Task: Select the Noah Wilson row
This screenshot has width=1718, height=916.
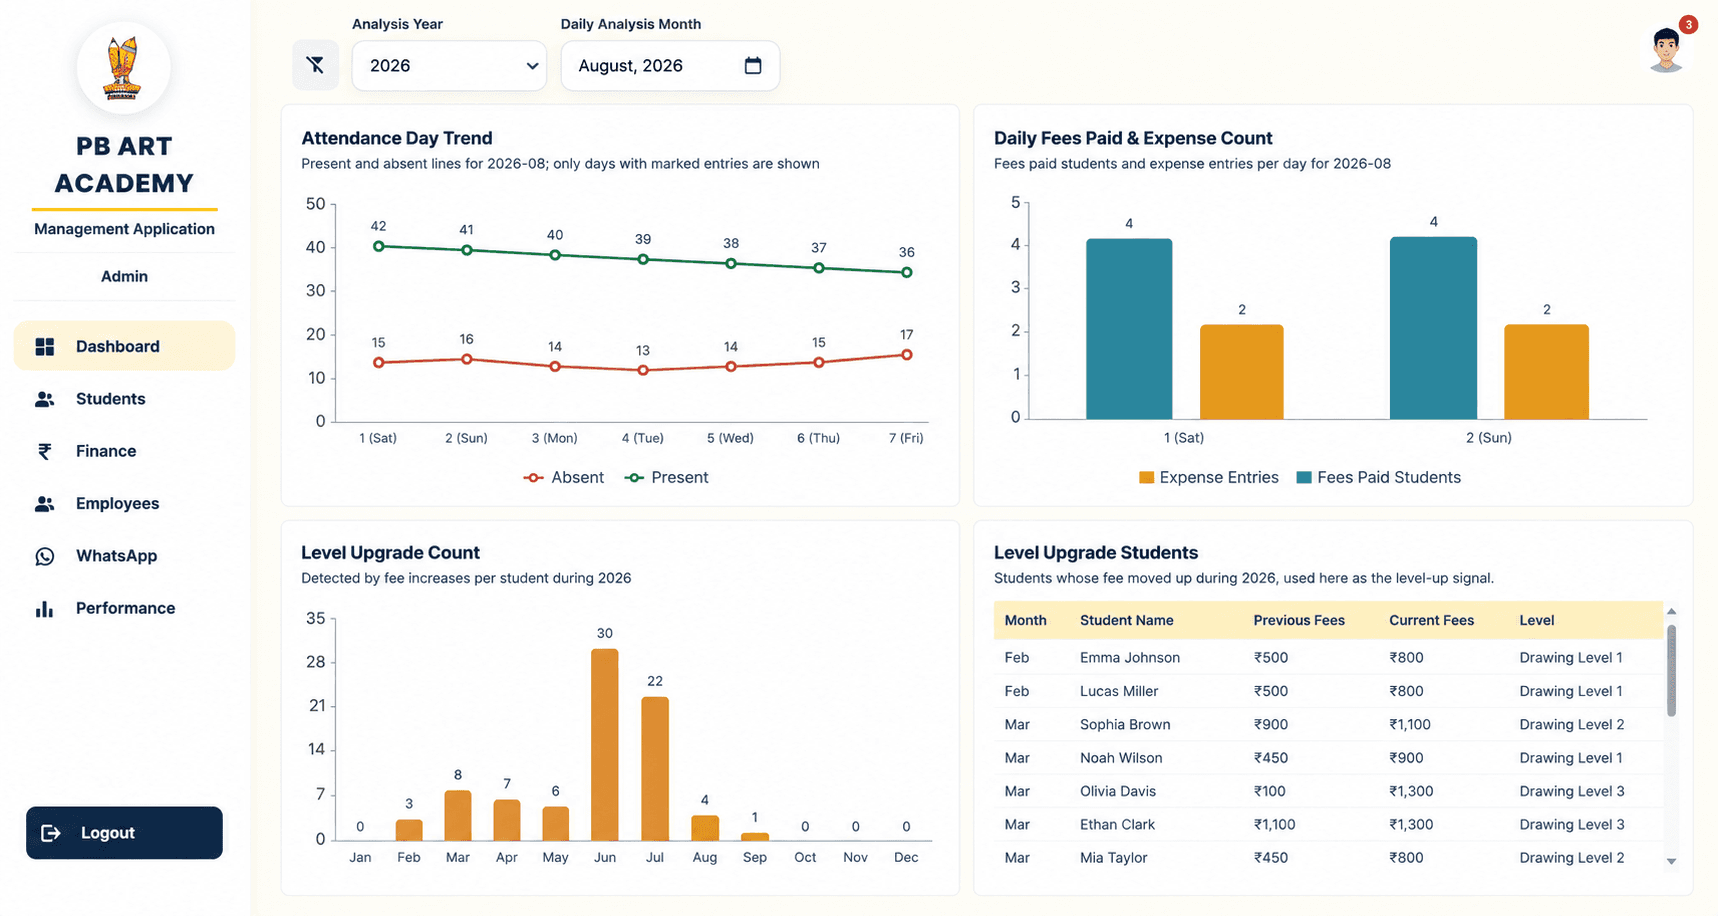Action: [x=1328, y=758]
